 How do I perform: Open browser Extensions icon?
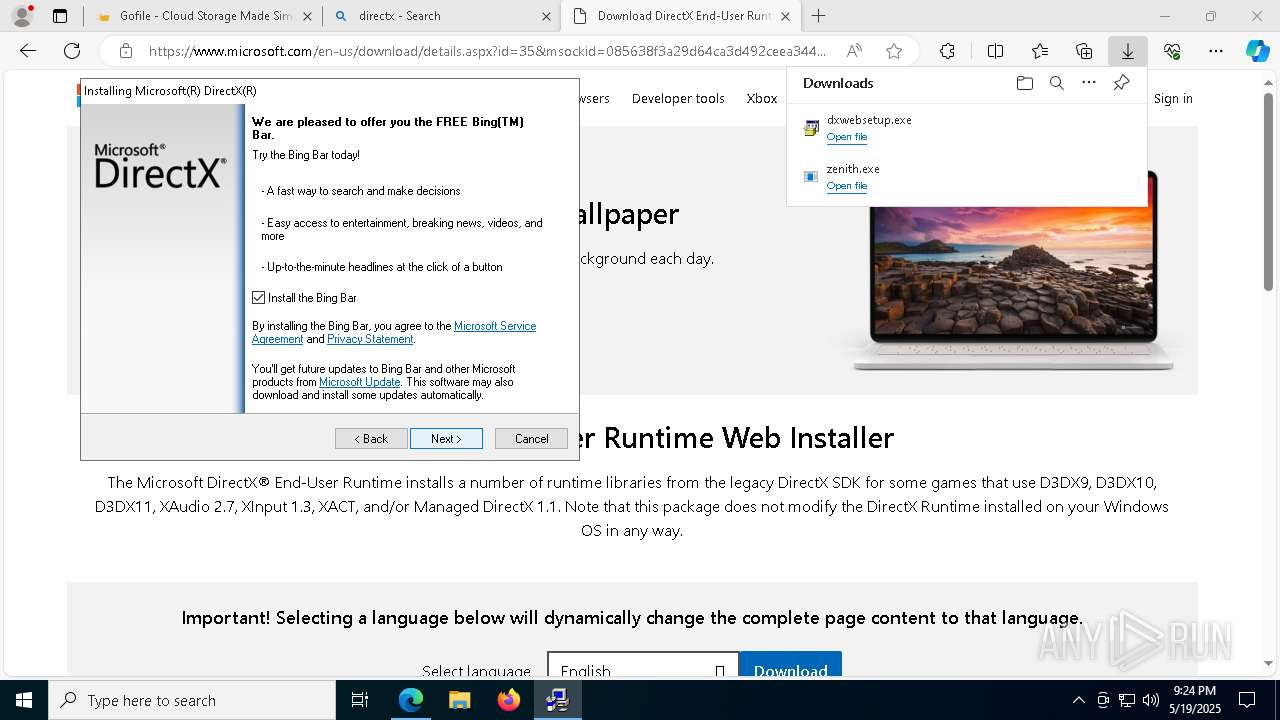[947, 51]
